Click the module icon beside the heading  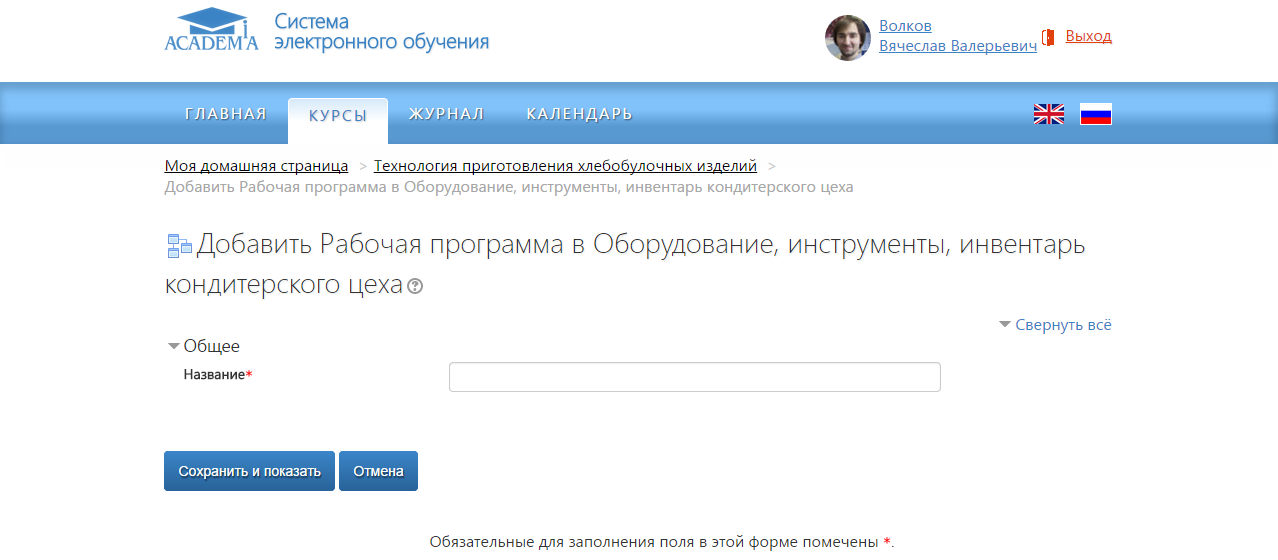click(x=179, y=246)
